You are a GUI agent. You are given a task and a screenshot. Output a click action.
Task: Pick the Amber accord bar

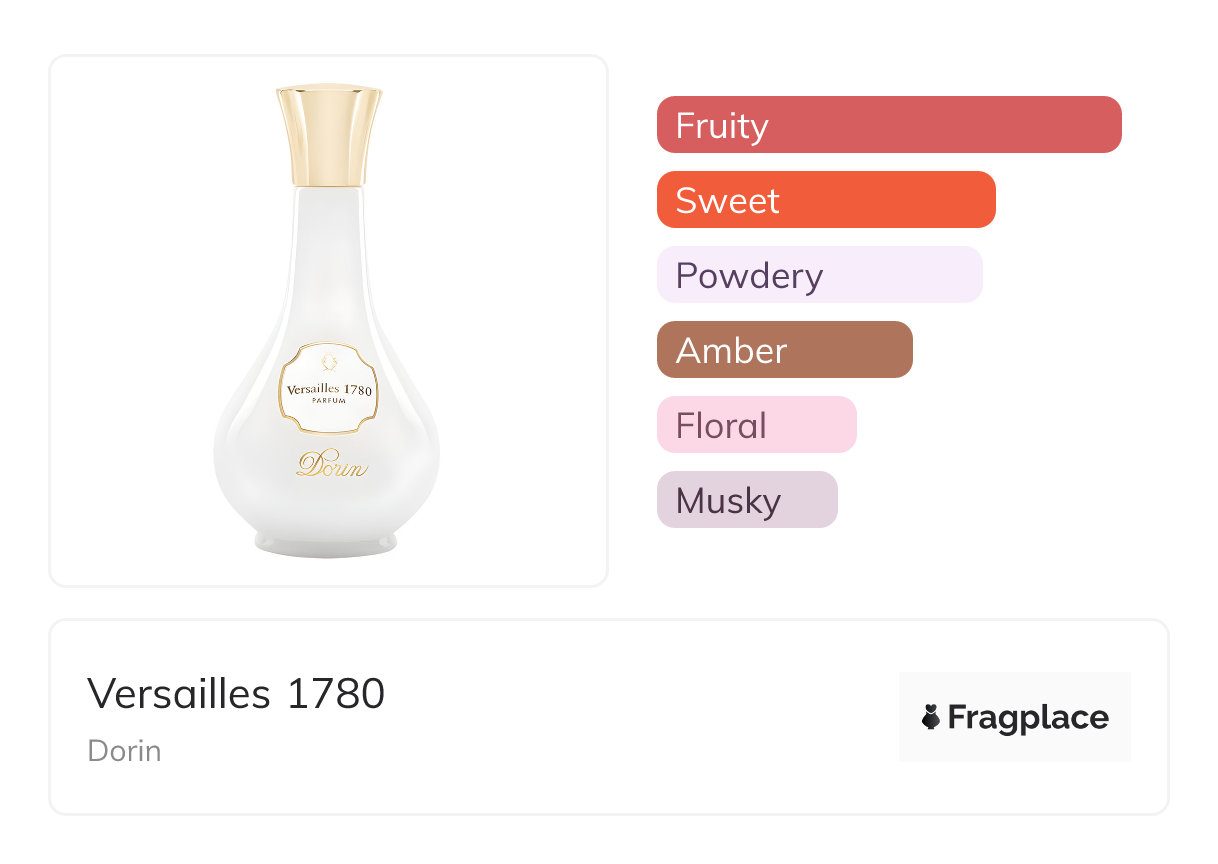pyautogui.click(x=784, y=350)
